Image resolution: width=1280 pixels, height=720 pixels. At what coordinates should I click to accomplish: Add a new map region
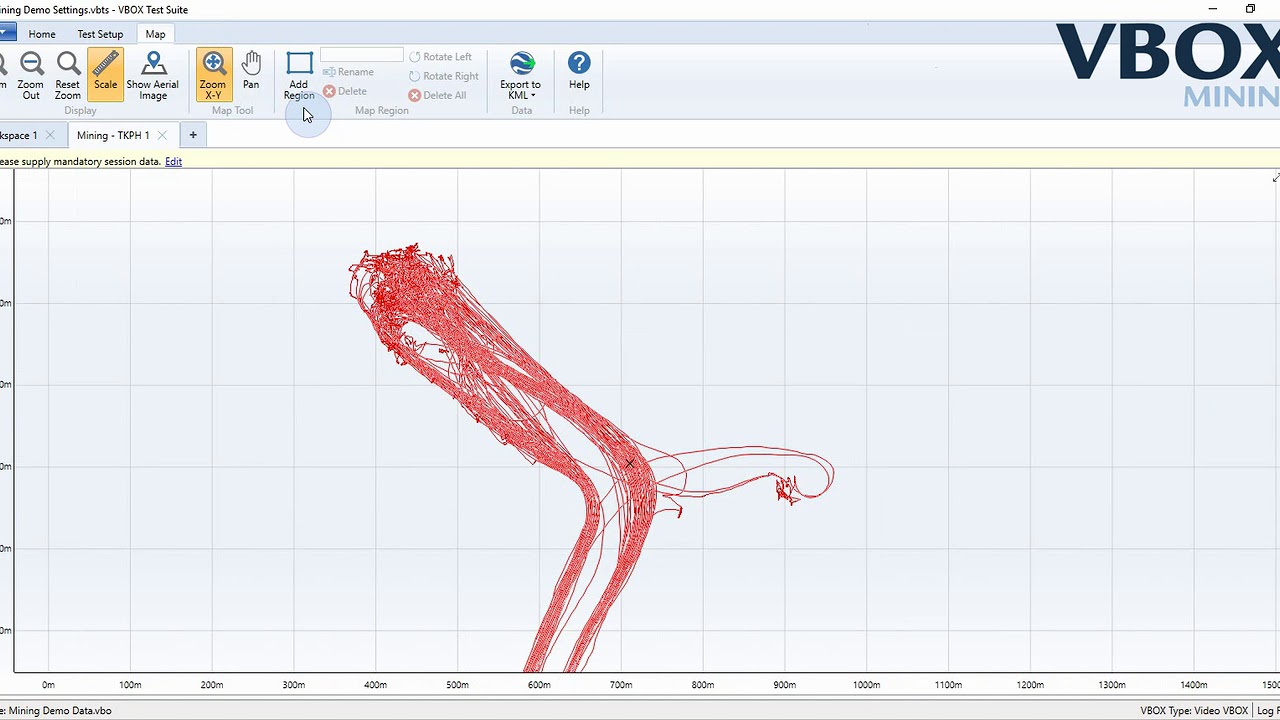coord(299,76)
